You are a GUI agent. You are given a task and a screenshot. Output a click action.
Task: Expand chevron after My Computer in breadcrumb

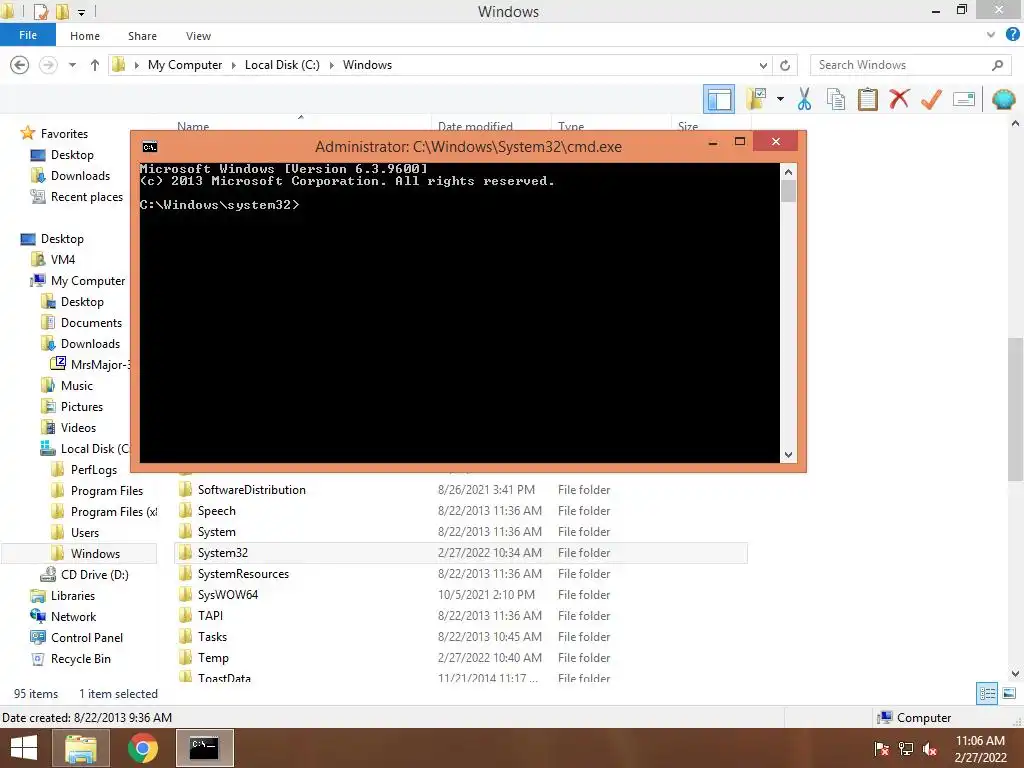(x=234, y=65)
